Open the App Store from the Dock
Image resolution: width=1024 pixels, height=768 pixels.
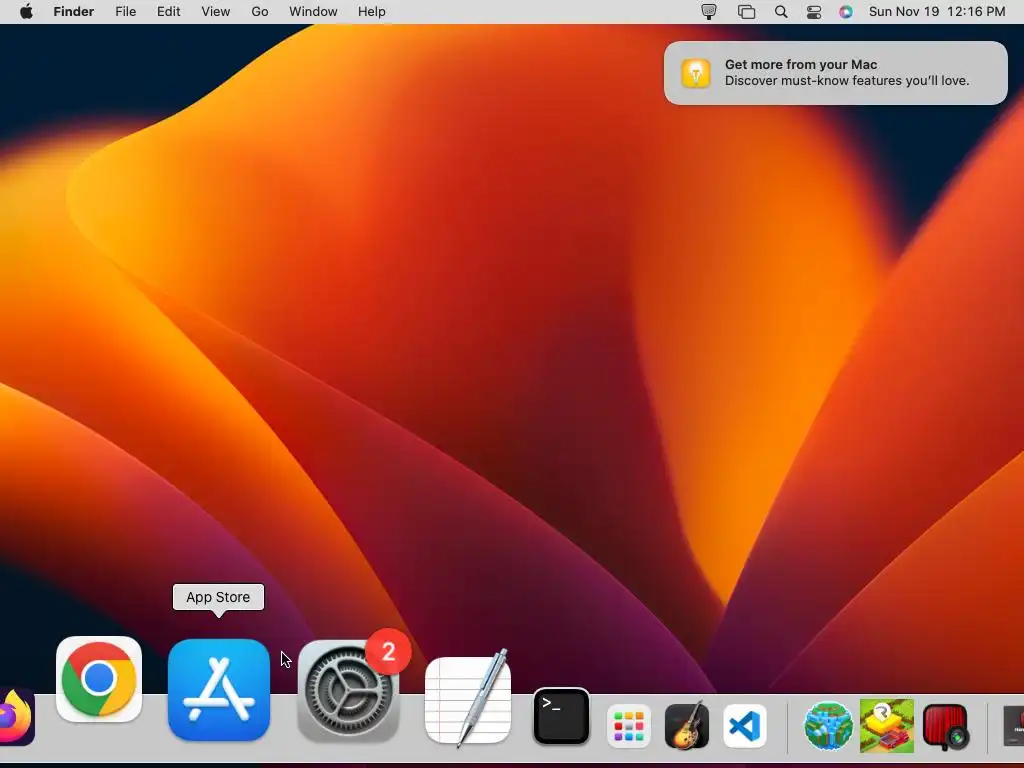click(219, 690)
